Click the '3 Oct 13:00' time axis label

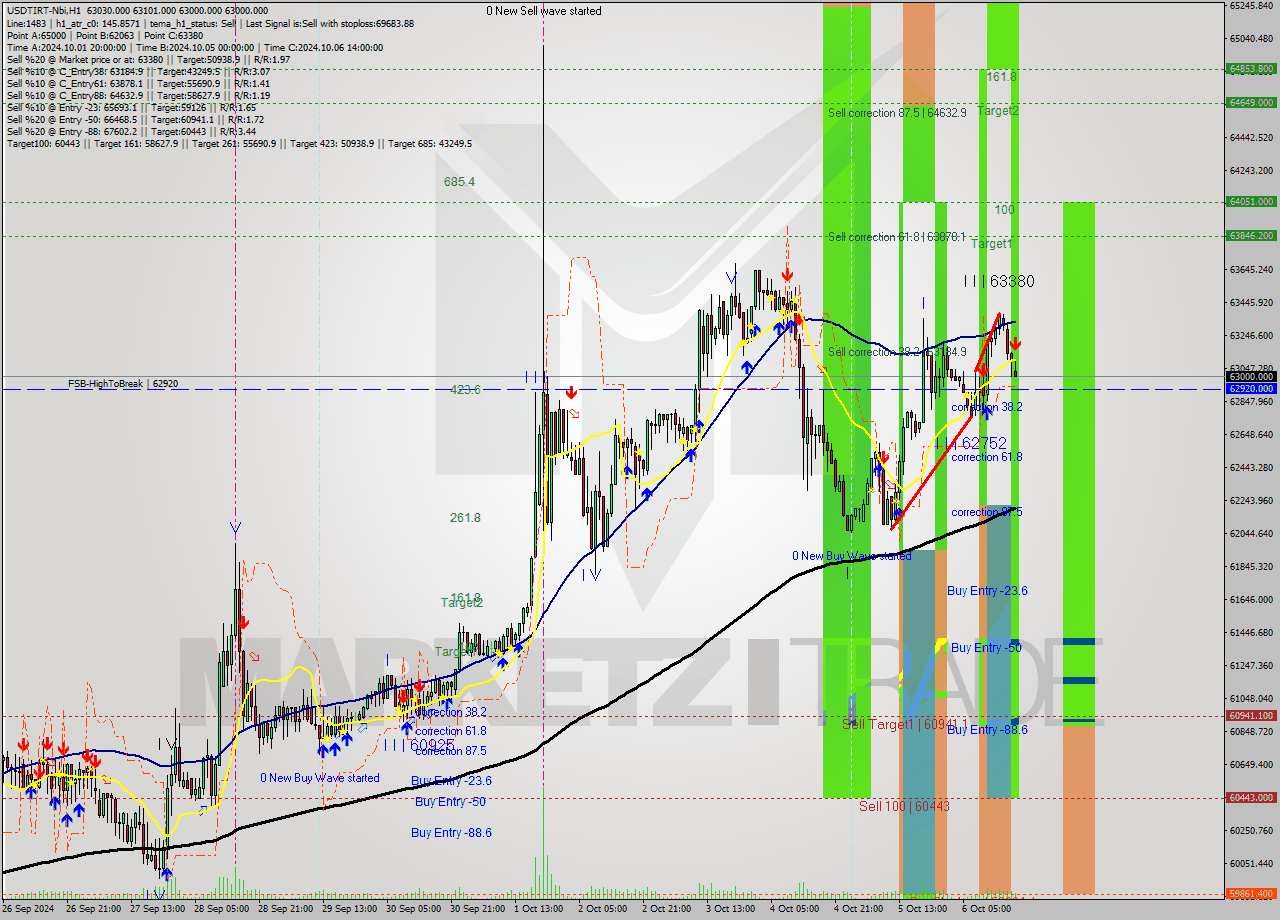733,909
